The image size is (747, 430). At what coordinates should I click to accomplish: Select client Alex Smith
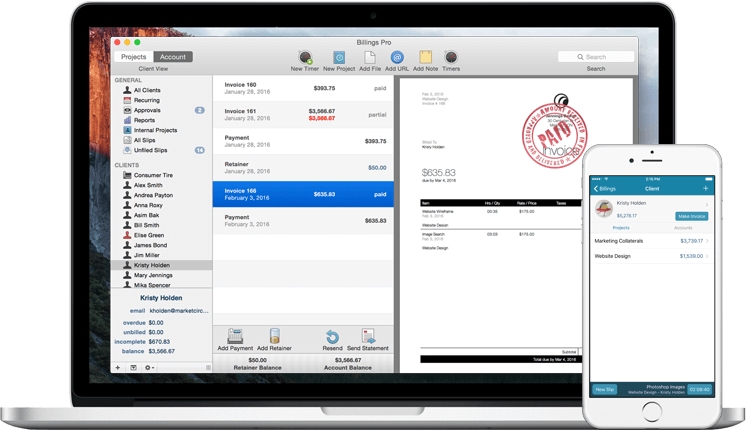point(148,185)
